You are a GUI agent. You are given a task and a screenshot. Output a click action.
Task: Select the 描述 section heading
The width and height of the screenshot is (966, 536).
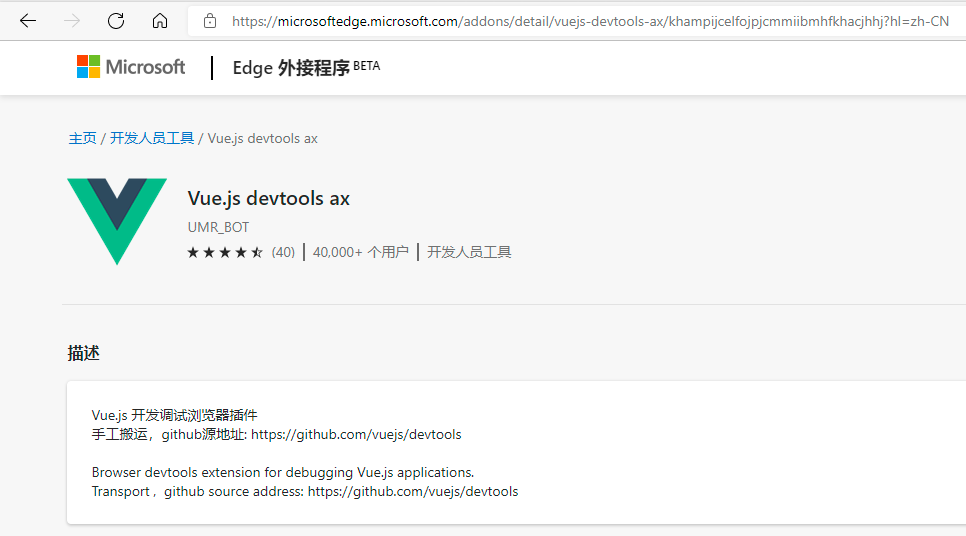(83, 353)
